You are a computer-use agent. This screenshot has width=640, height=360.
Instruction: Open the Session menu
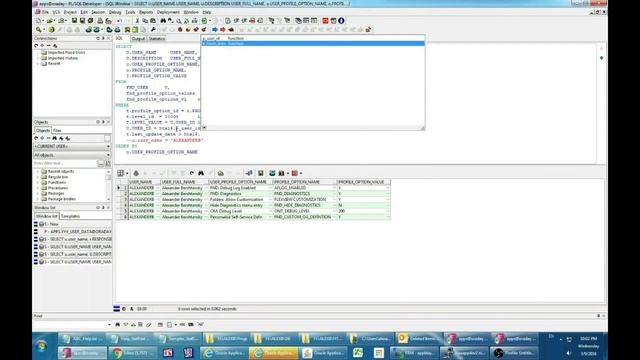[x=98, y=12]
